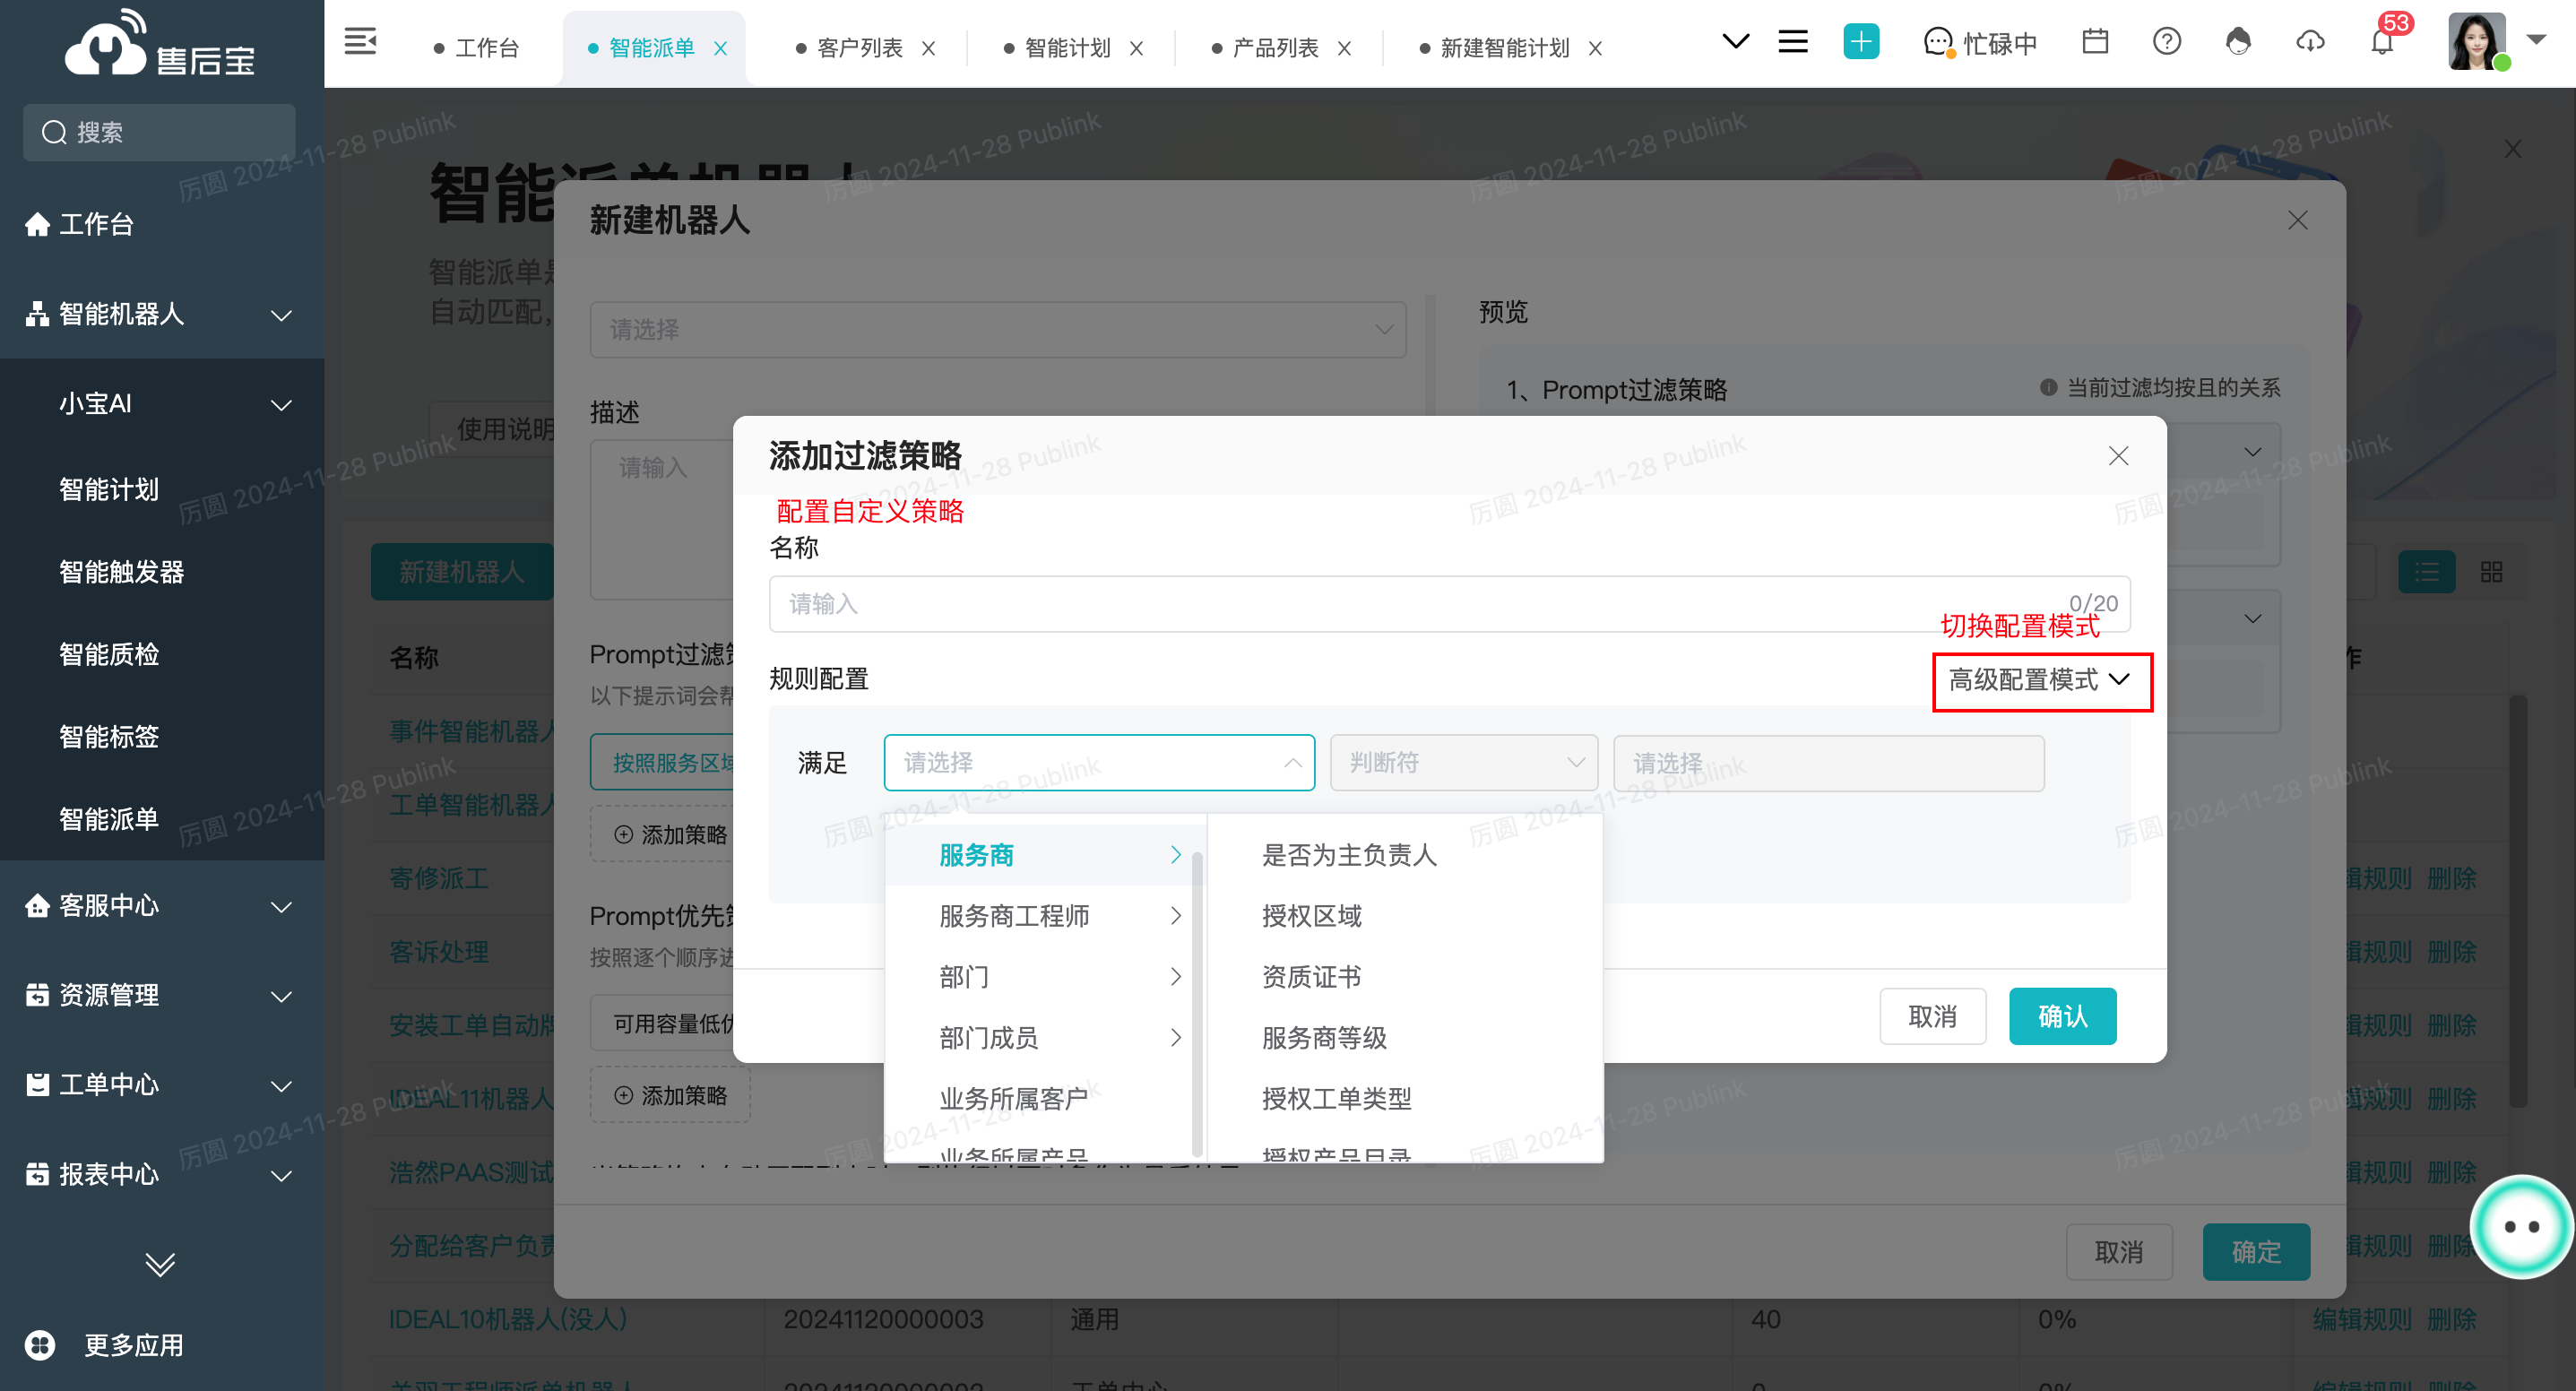
Task: Switch to the 新建智能计划 tab
Action: point(1504,48)
